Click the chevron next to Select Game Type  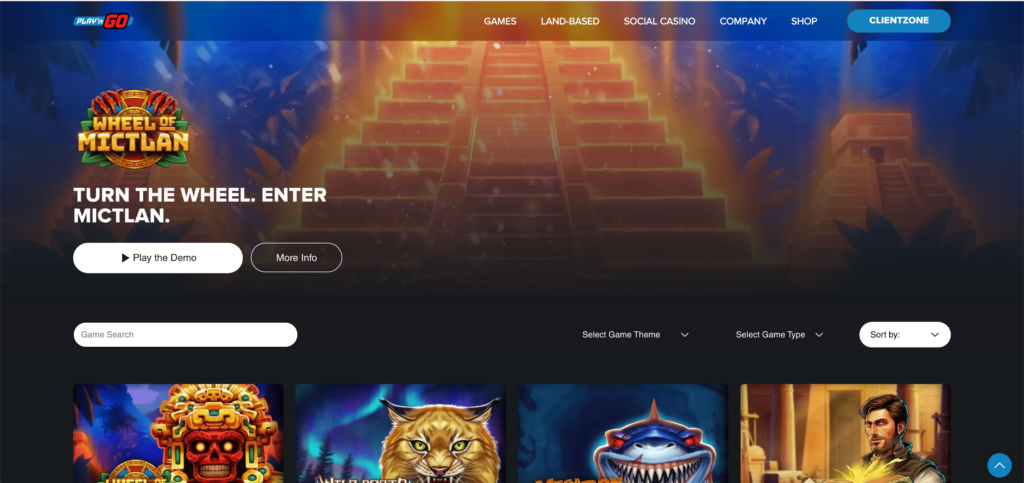819,335
